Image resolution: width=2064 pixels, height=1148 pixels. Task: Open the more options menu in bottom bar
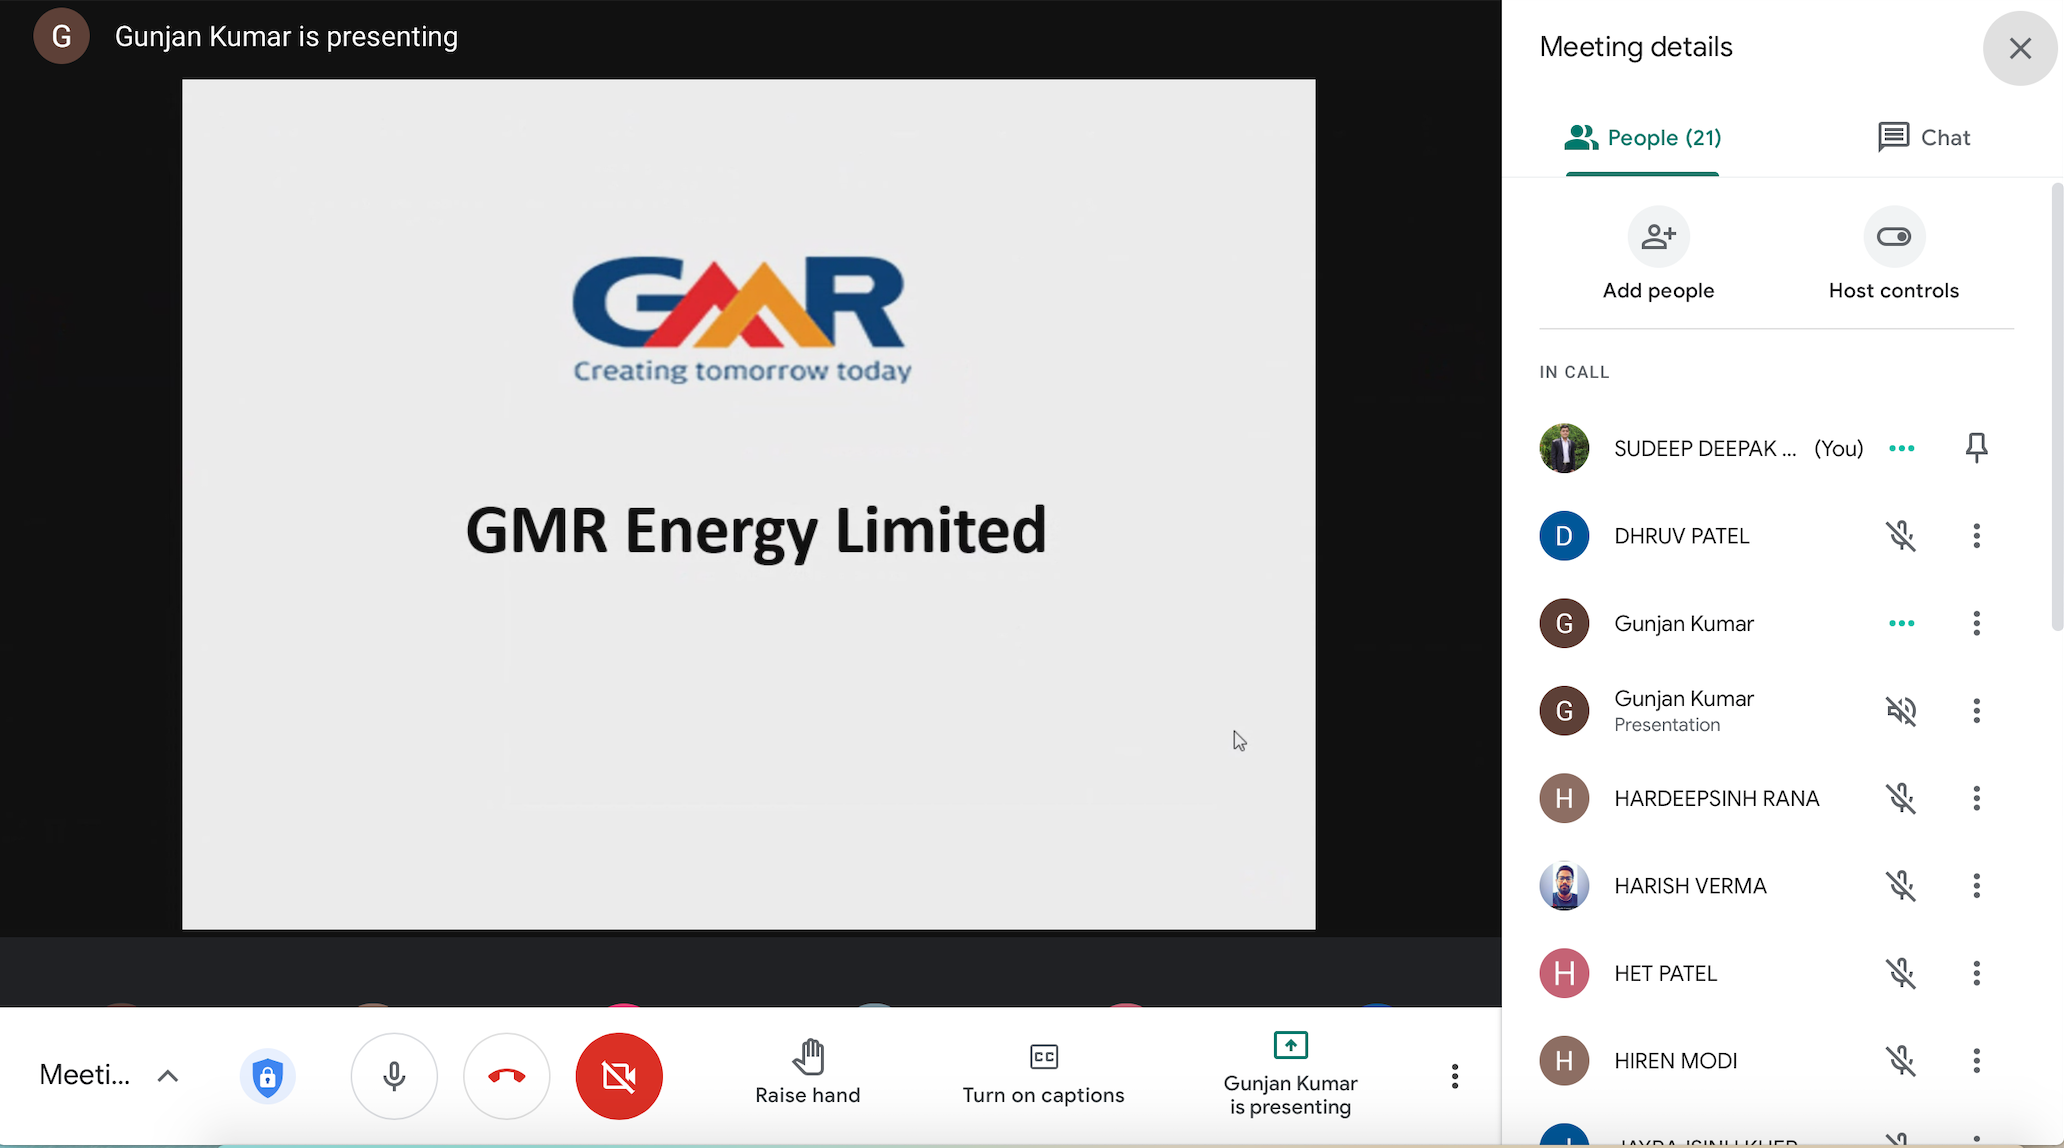pyautogui.click(x=1455, y=1076)
